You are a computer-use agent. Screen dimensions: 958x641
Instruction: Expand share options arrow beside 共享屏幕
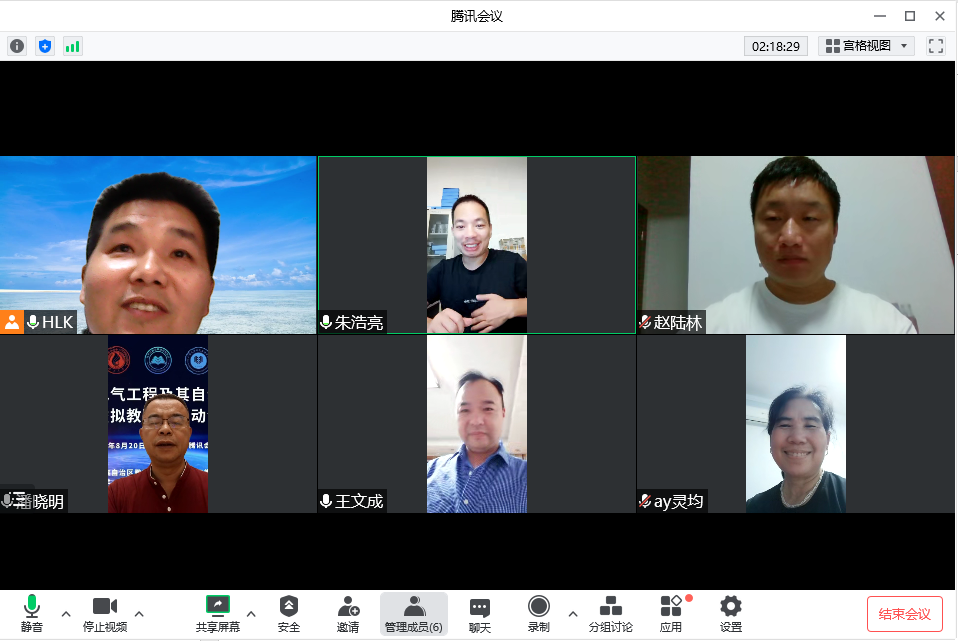(x=251, y=613)
